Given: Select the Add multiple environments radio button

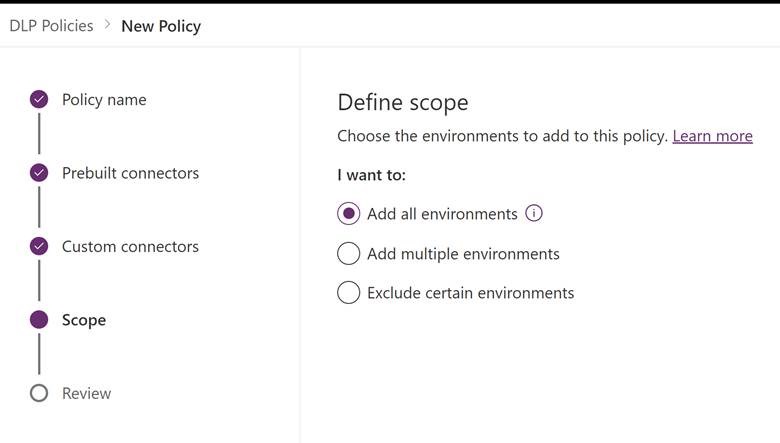Looking at the screenshot, I should click(348, 254).
